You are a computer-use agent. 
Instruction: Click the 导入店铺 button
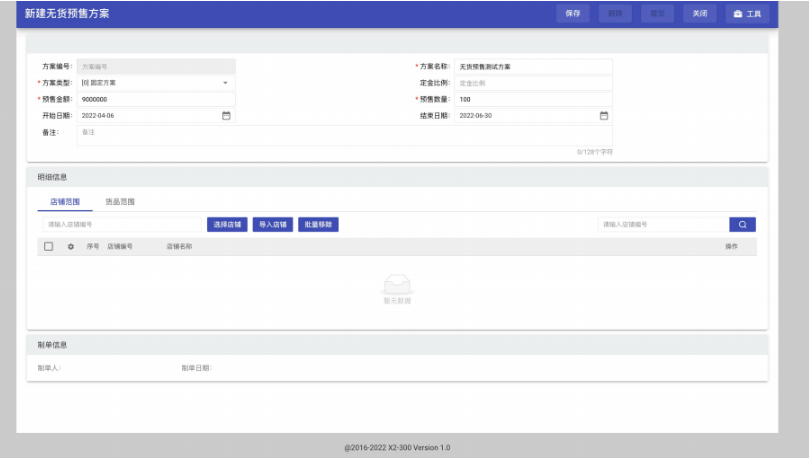(x=272, y=224)
